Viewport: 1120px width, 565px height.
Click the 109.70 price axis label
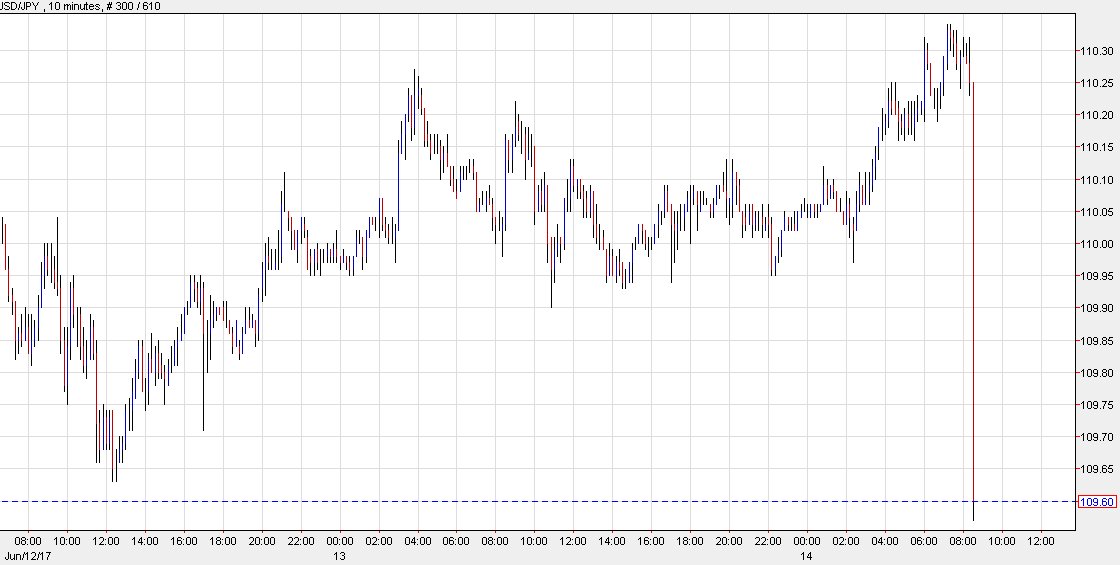coord(1096,437)
